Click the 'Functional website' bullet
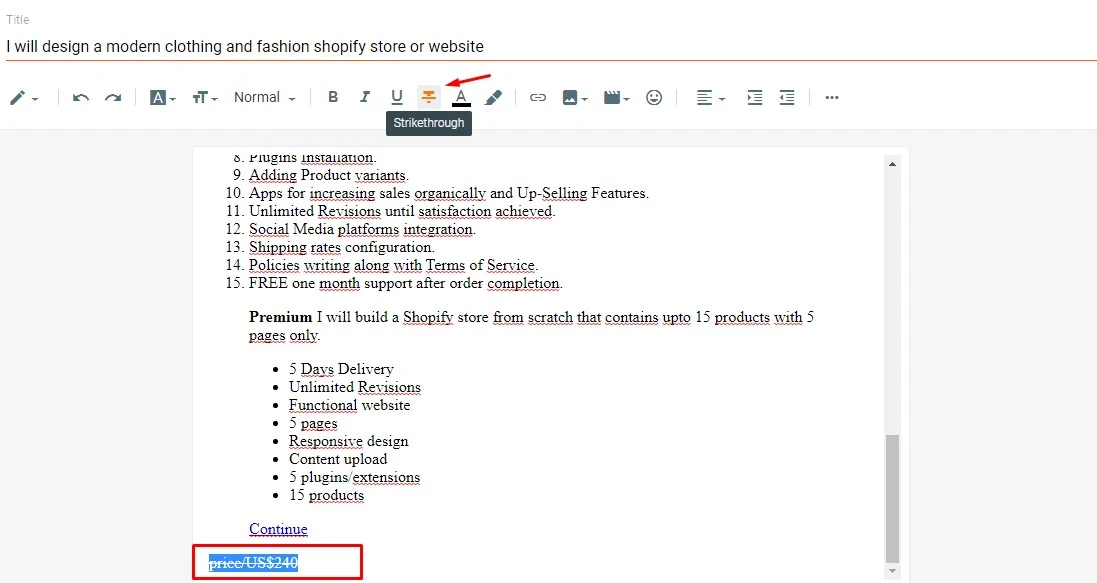The width and height of the screenshot is (1097, 583). [349, 405]
